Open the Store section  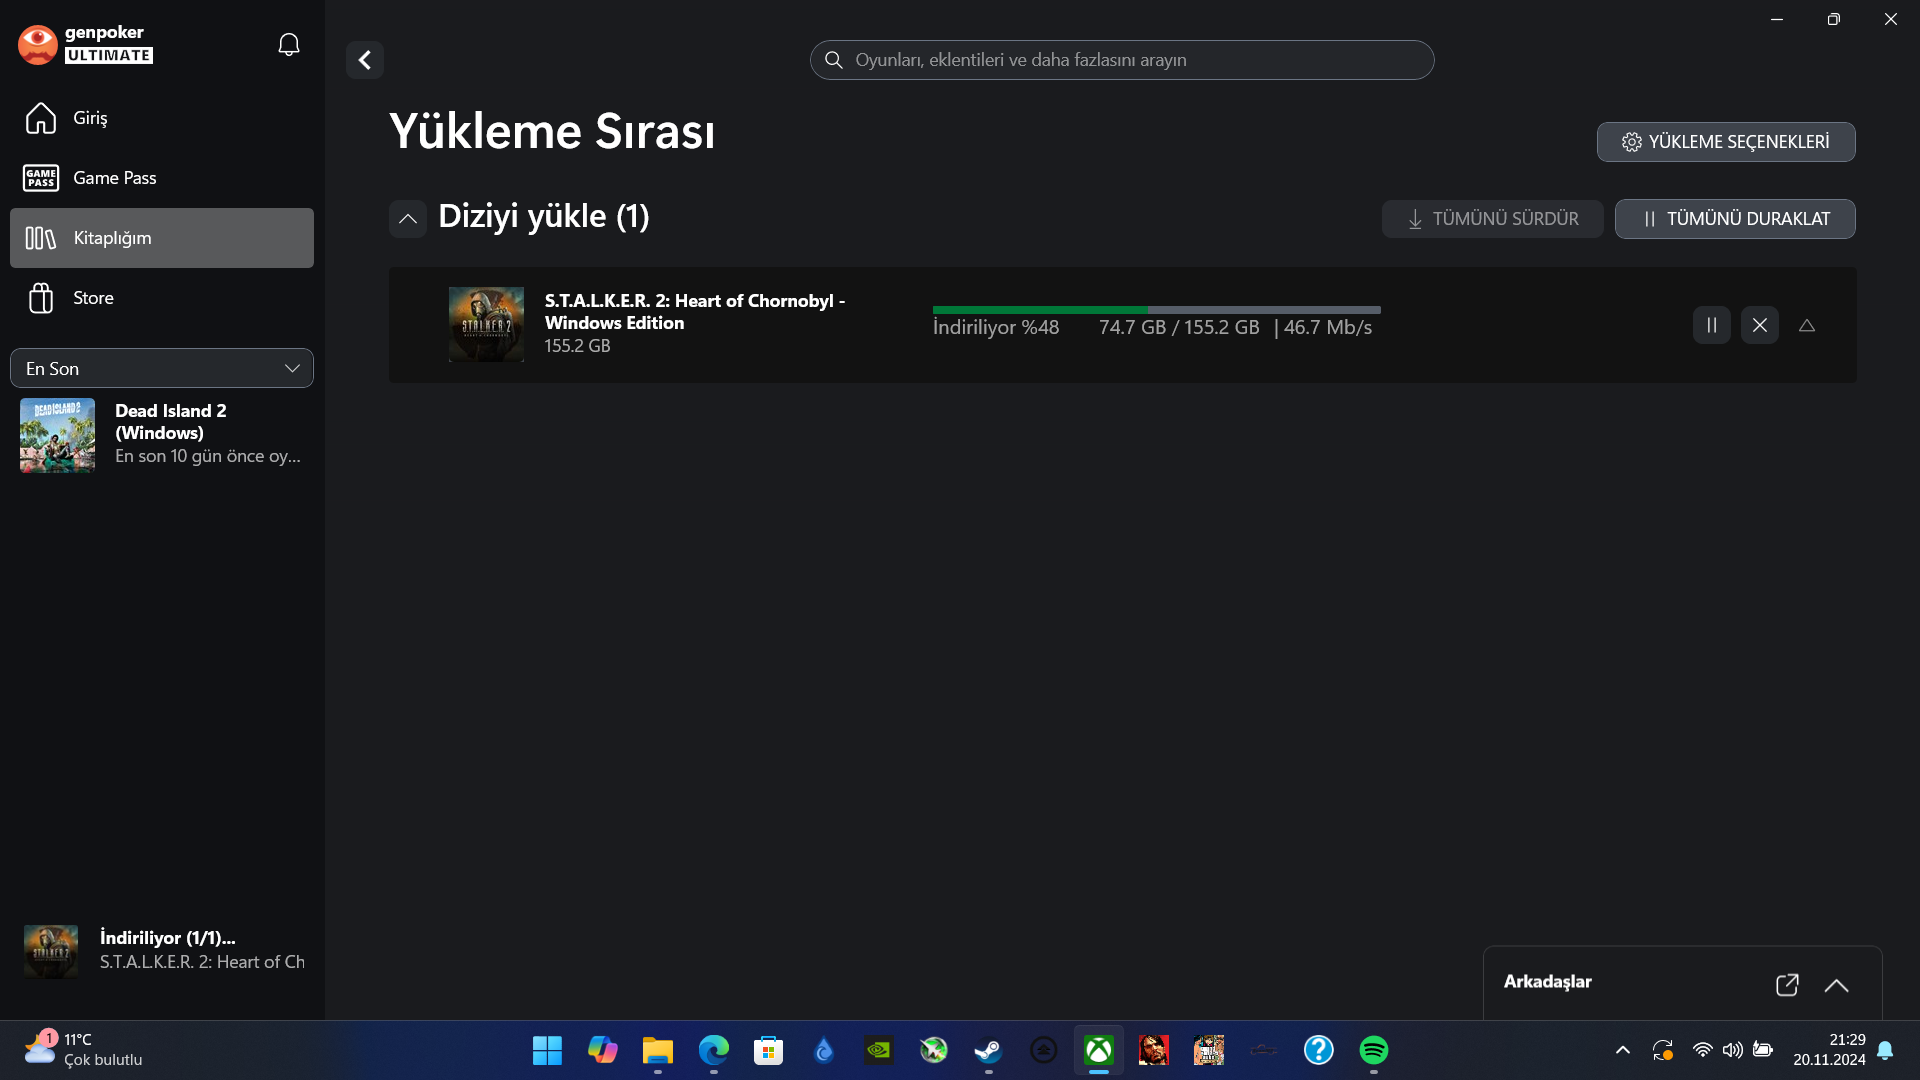pos(162,298)
